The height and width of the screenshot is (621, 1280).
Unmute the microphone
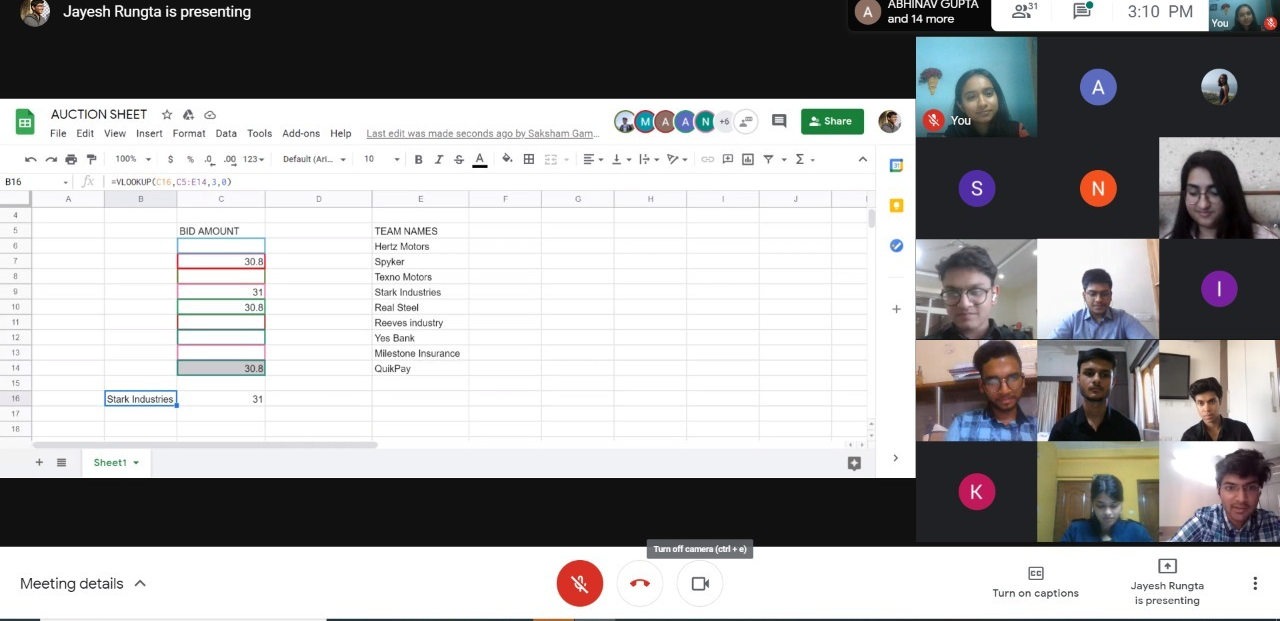[580, 583]
